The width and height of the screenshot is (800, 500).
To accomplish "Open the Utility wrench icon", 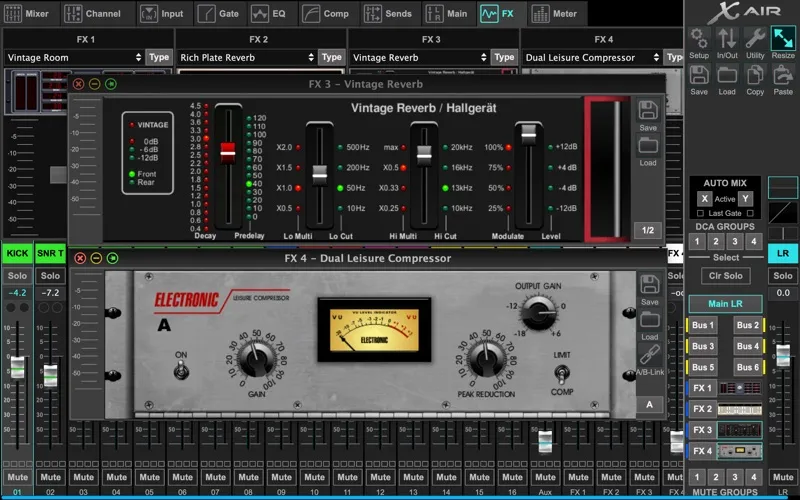I will (755, 42).
